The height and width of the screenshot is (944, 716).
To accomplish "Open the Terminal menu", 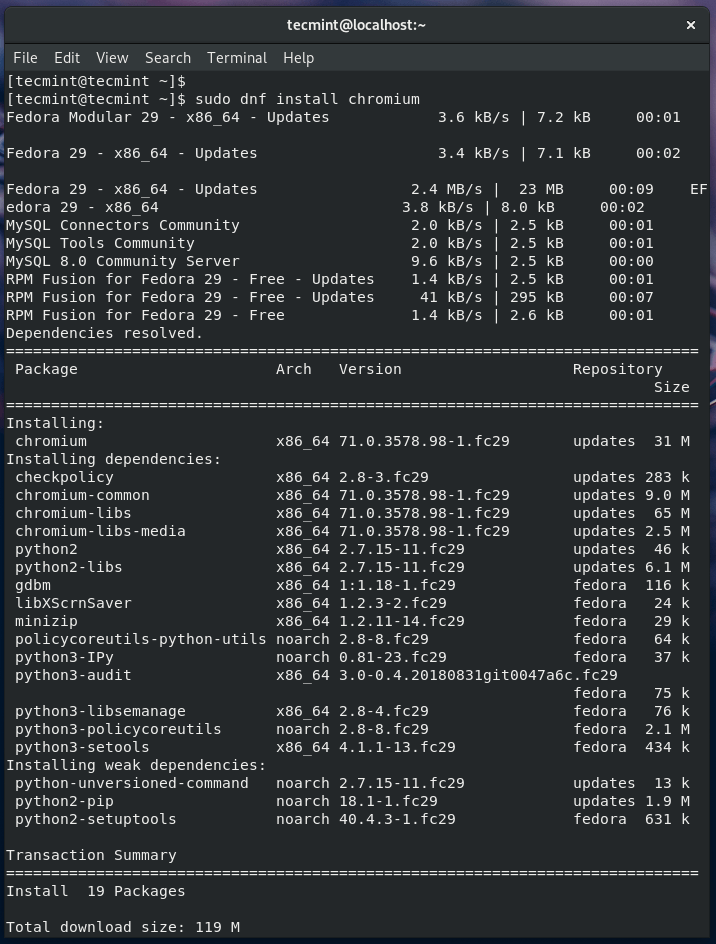I will 237,58.
